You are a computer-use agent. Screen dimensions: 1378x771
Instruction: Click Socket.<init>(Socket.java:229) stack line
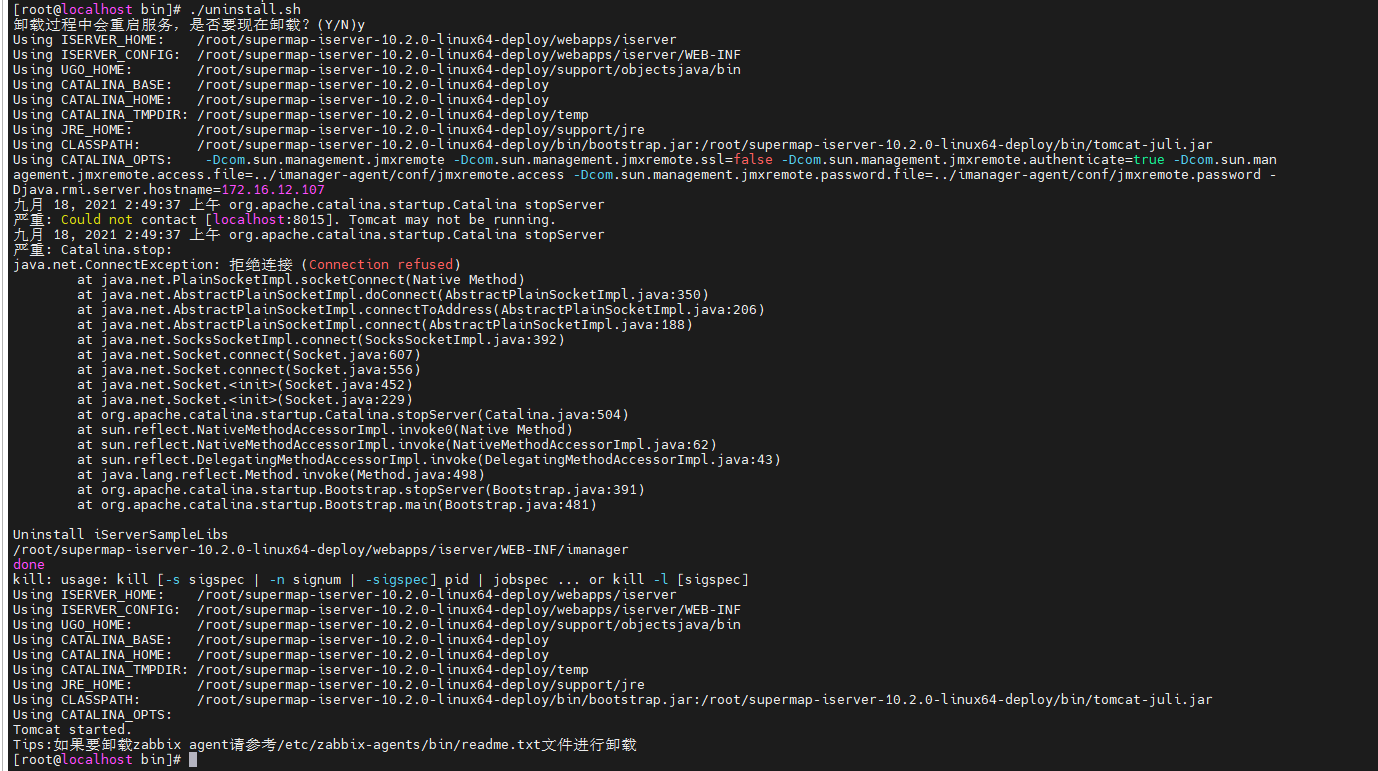point(245,399)
